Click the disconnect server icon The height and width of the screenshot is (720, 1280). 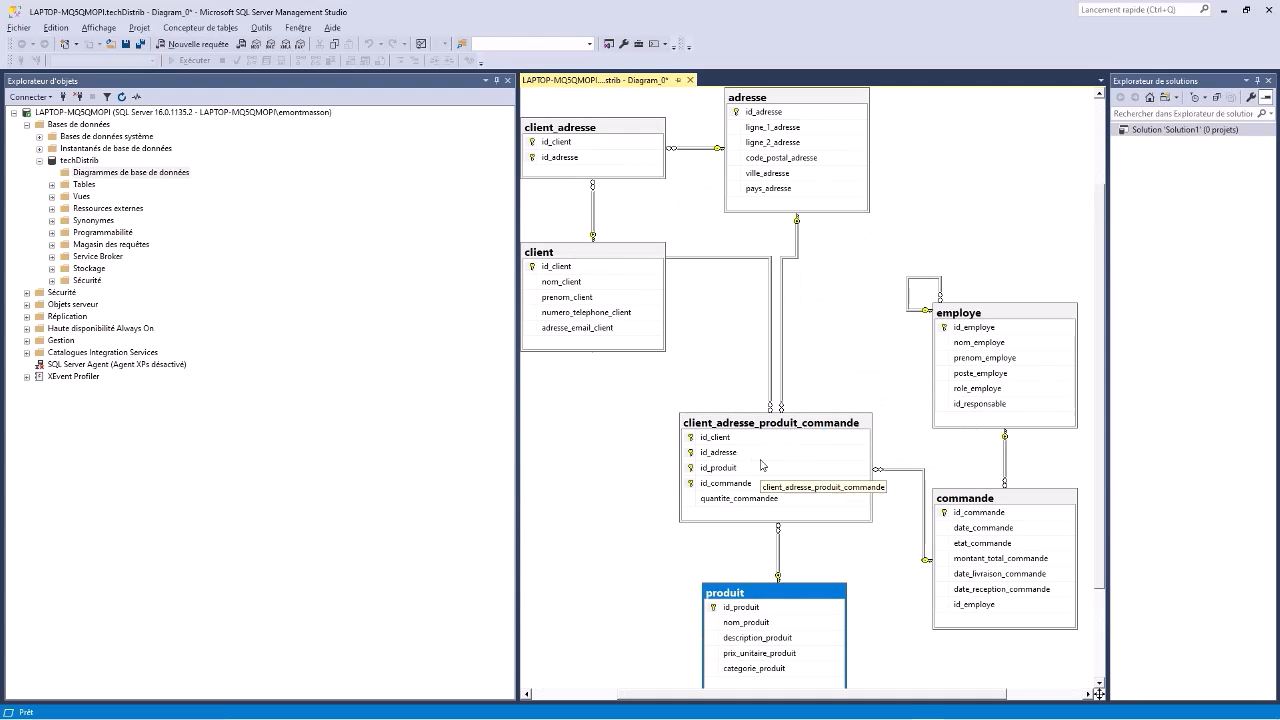[78, 97]
